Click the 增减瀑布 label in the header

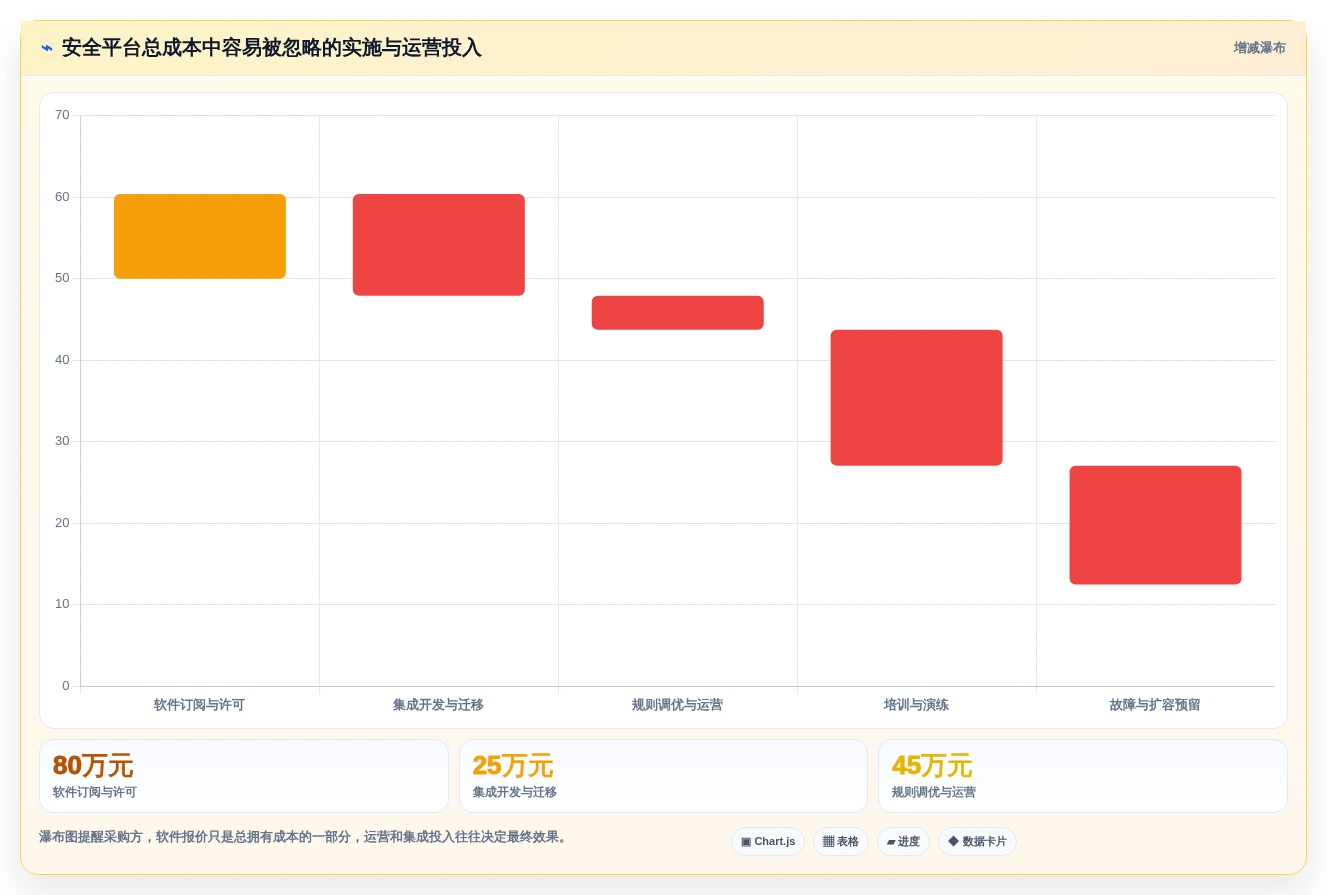coord(1259,48)
